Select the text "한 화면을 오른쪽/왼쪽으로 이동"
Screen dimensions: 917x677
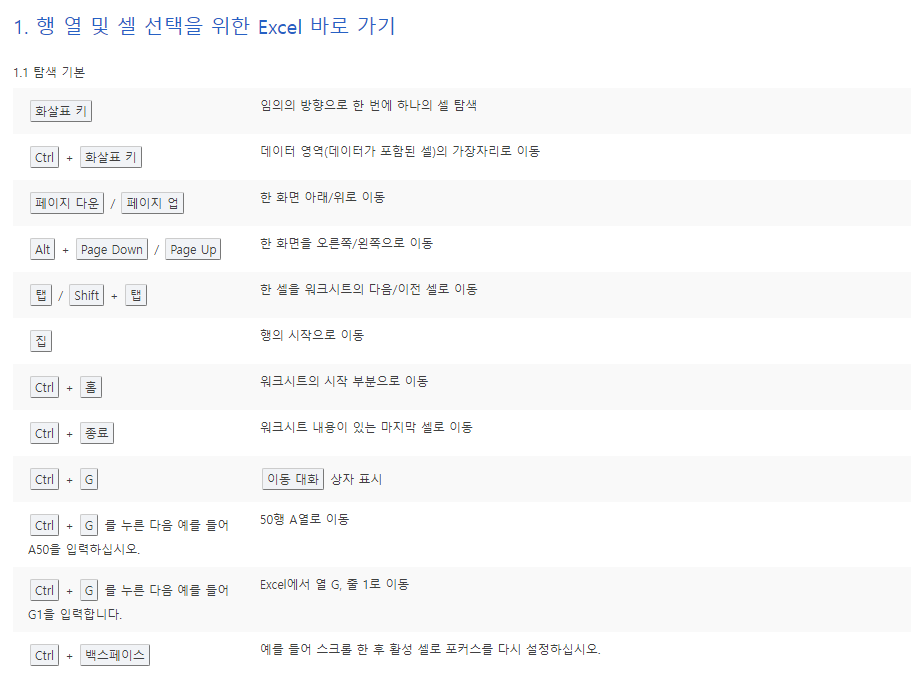tap(346, 243)
